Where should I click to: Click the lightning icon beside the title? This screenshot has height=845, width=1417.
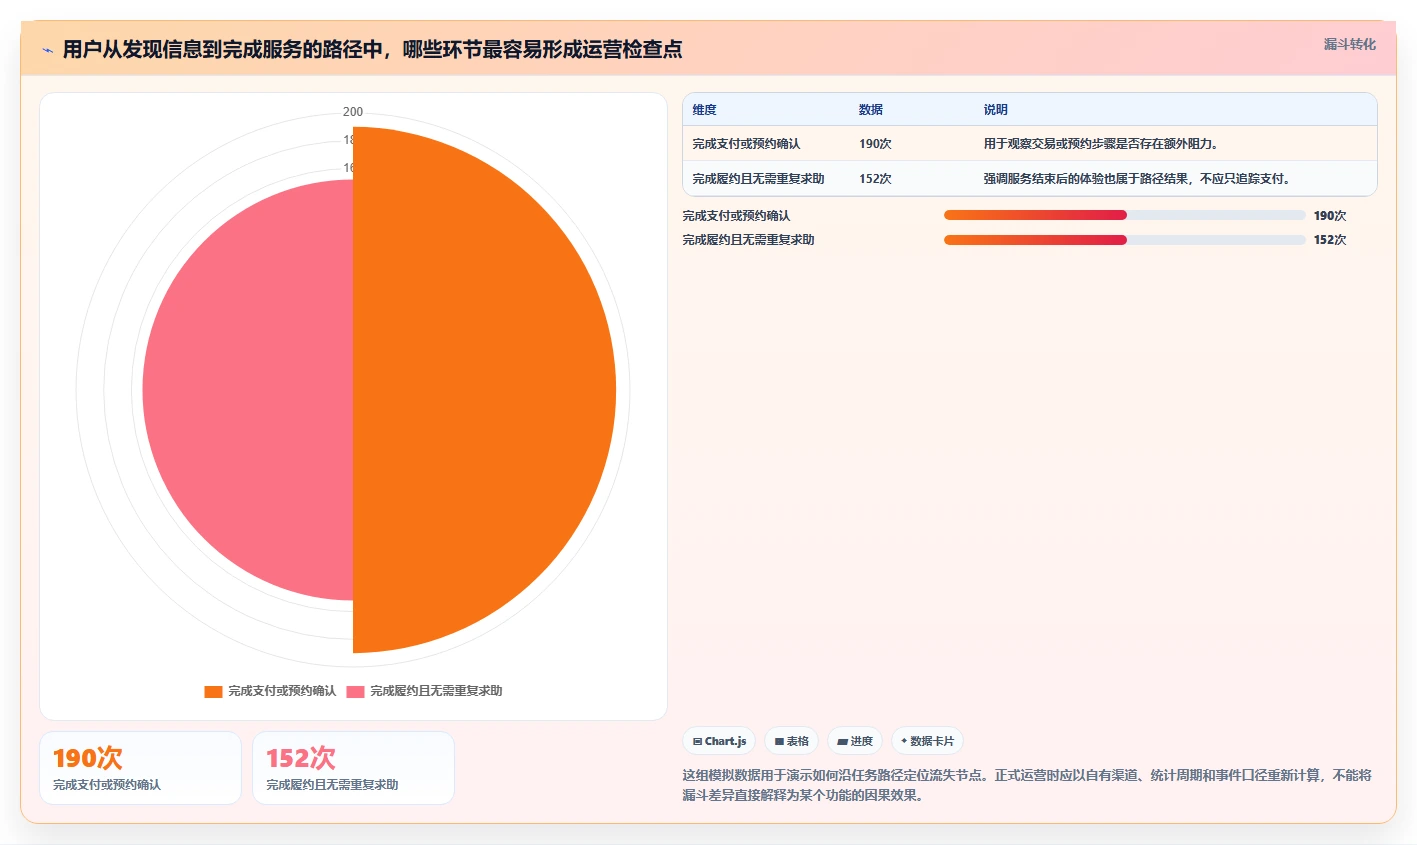47,50
